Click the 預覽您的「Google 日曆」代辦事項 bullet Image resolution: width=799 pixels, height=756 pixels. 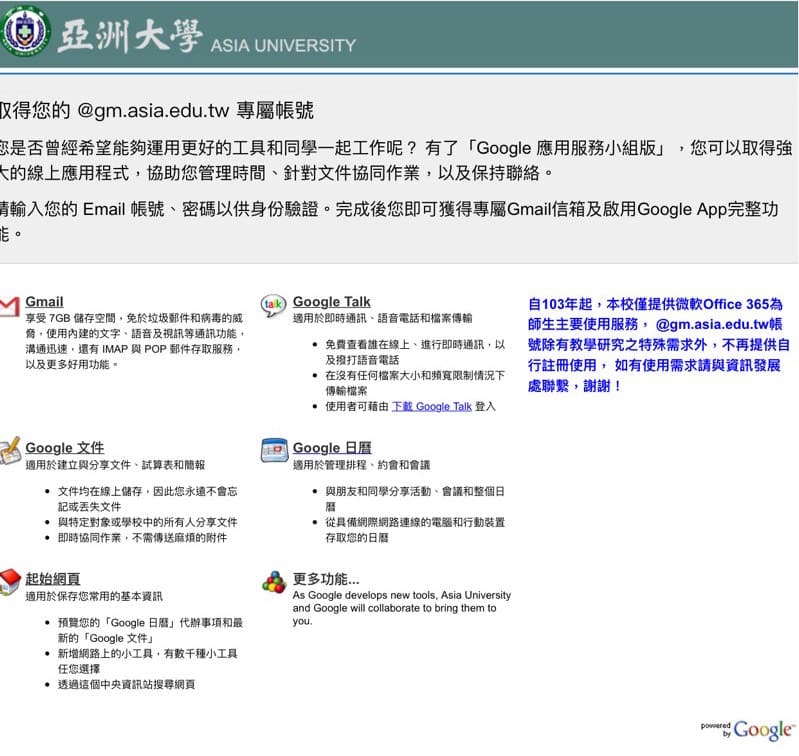150,630
